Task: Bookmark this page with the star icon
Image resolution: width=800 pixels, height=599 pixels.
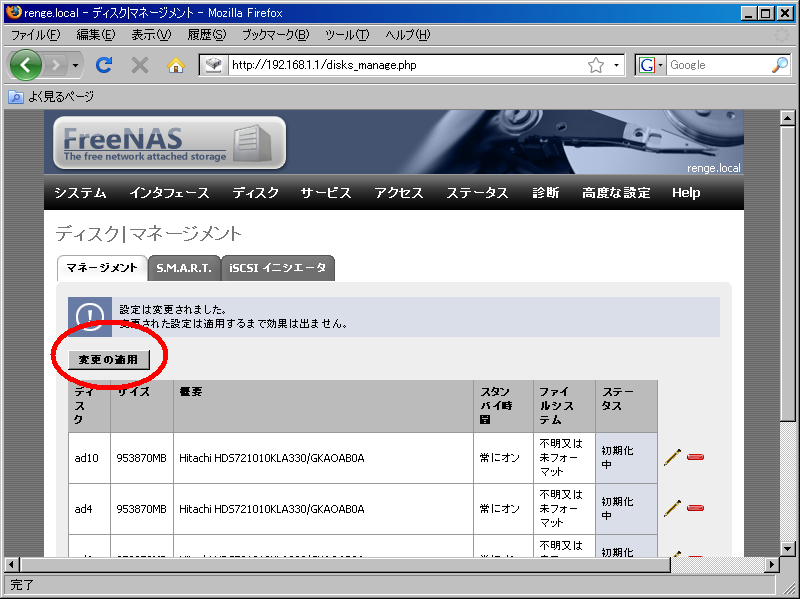Action: (596, 65)
